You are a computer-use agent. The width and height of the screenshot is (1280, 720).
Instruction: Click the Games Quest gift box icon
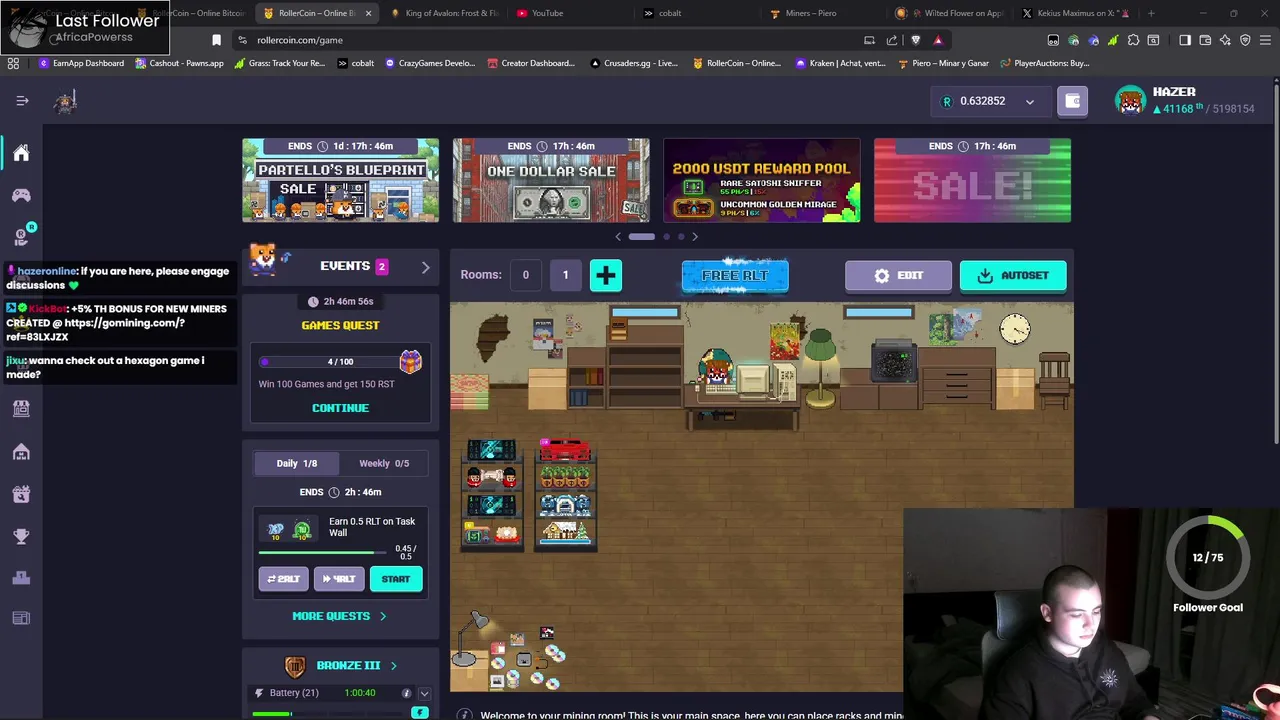410,361
